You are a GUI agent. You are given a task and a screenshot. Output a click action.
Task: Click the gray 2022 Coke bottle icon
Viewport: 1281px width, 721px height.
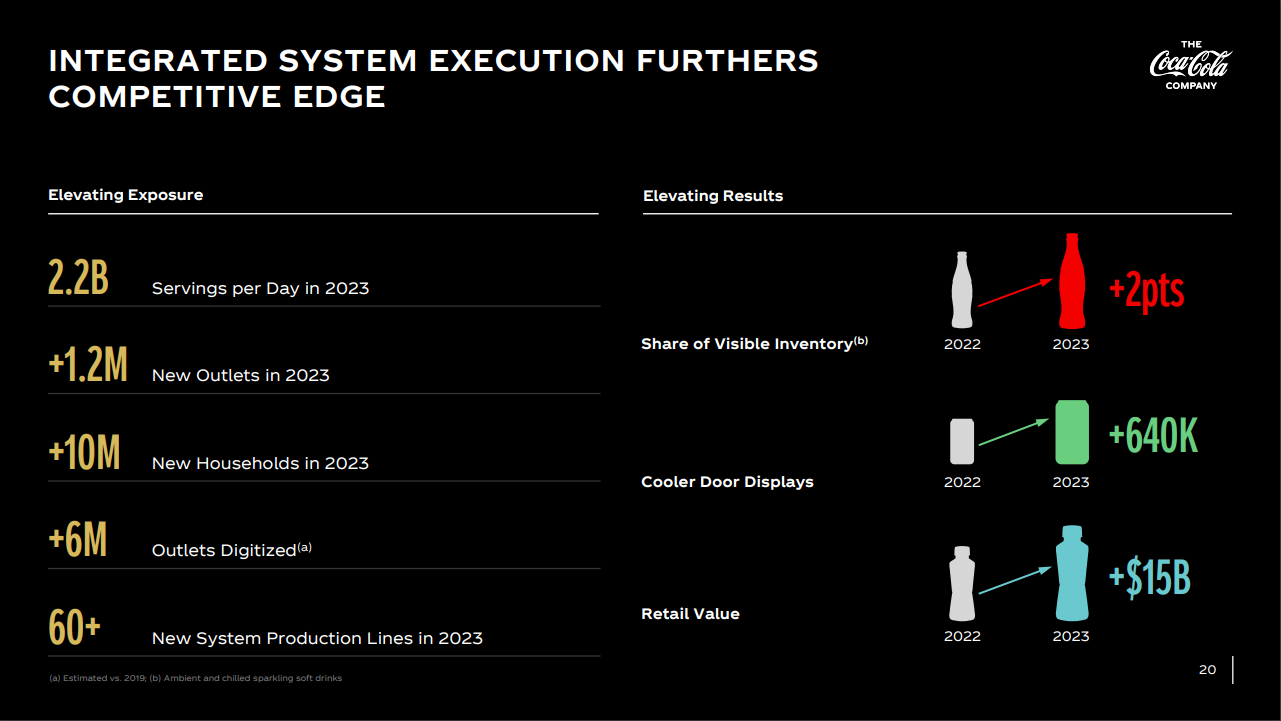click(x=962, y=290)
